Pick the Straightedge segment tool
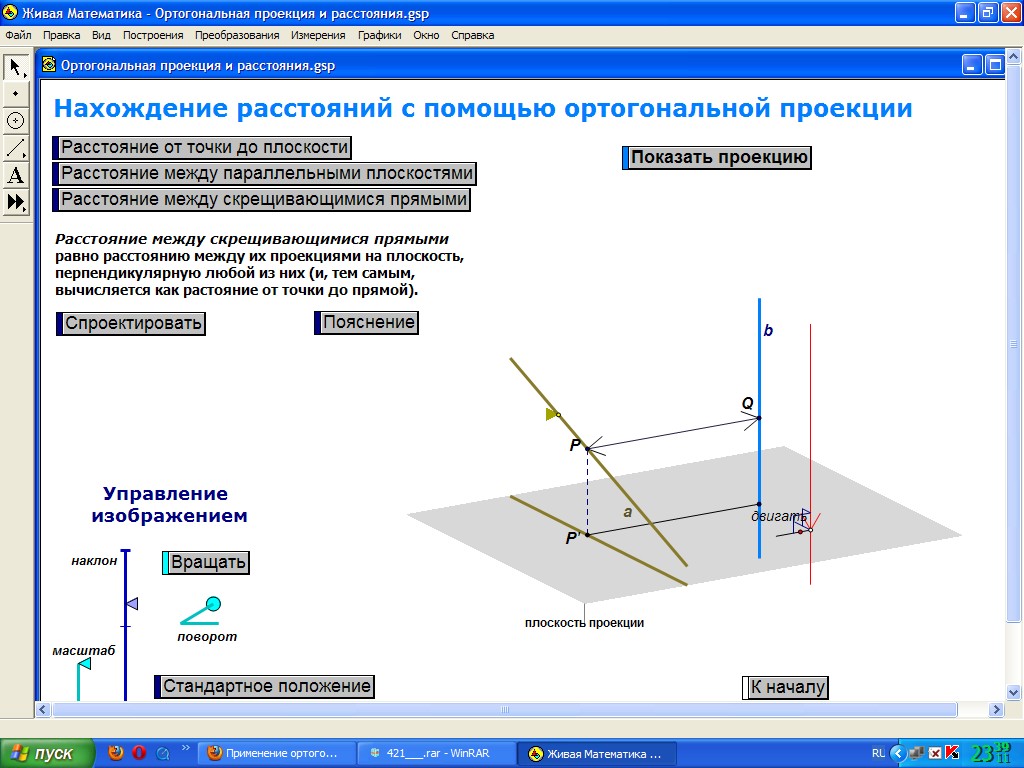 pyautogui.click(x=16, y=148)
